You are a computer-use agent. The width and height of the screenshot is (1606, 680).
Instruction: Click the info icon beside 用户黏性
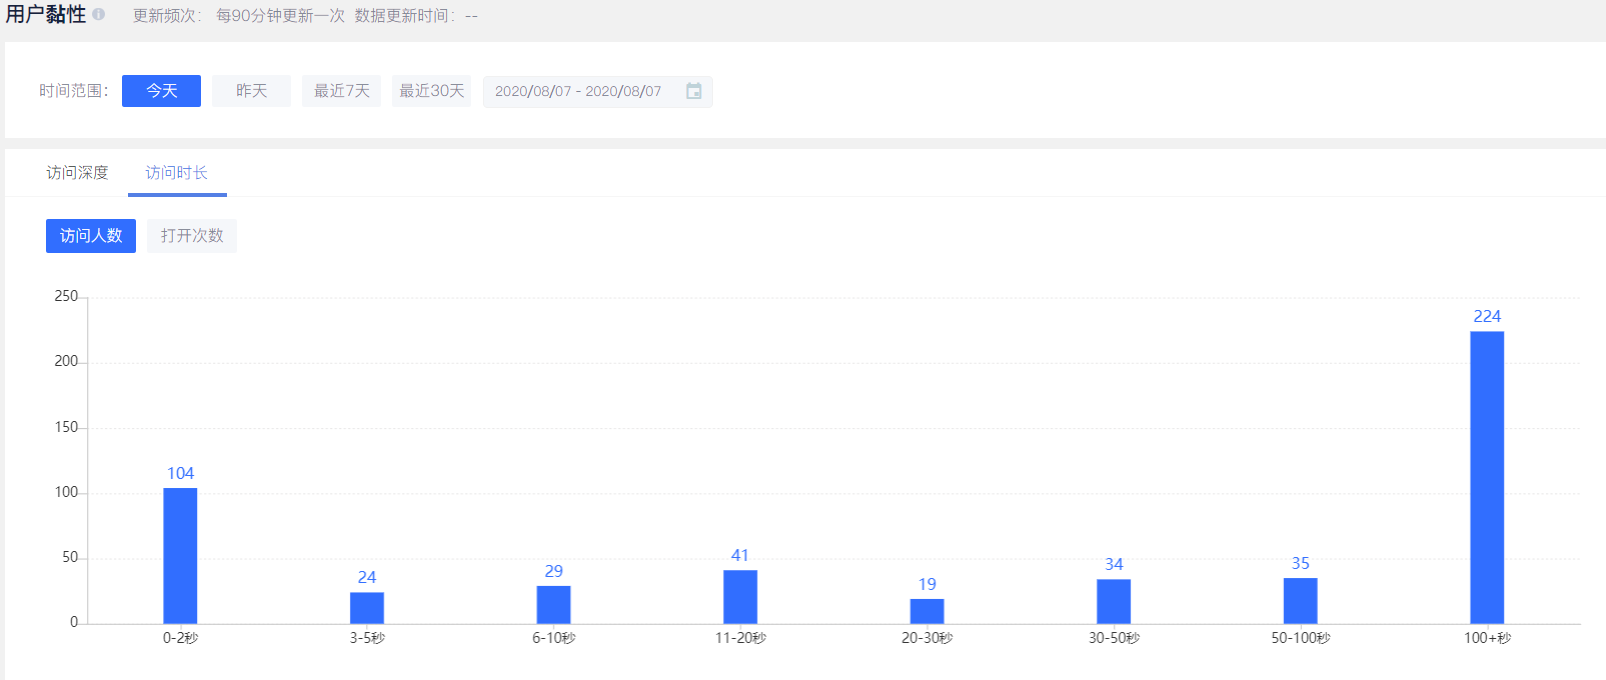click(x=98, y=14)
